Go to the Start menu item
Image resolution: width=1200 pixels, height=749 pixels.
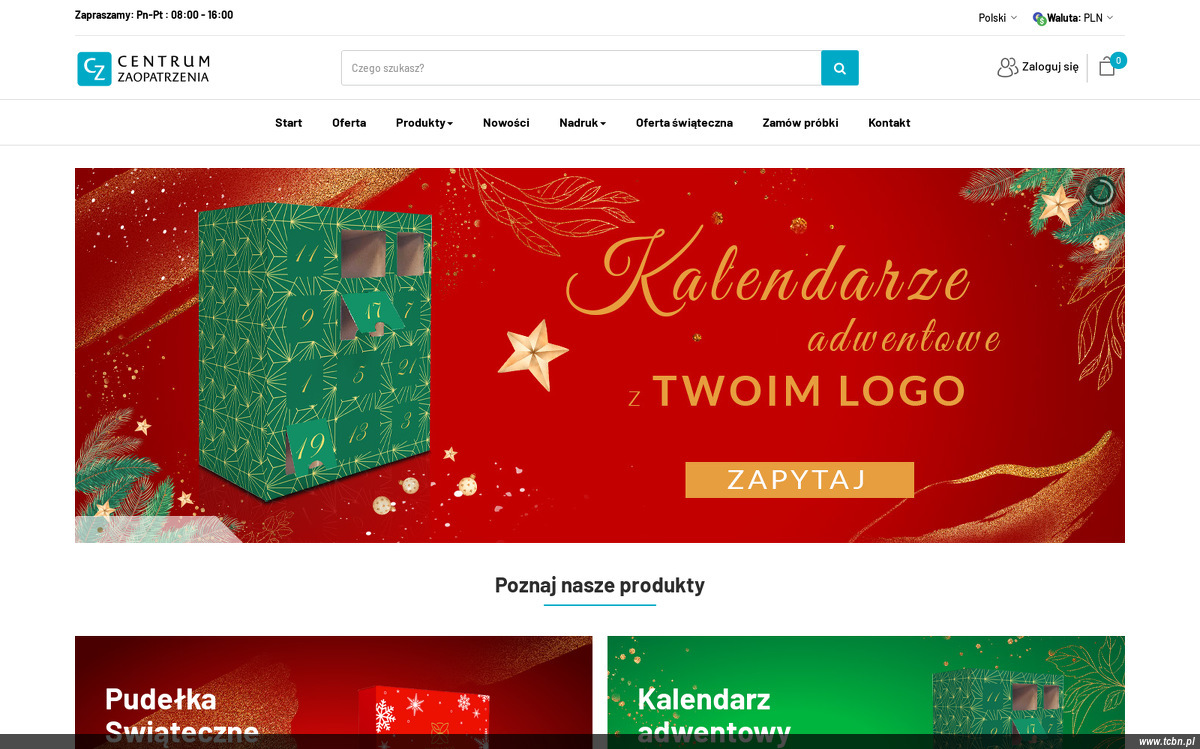288,123
